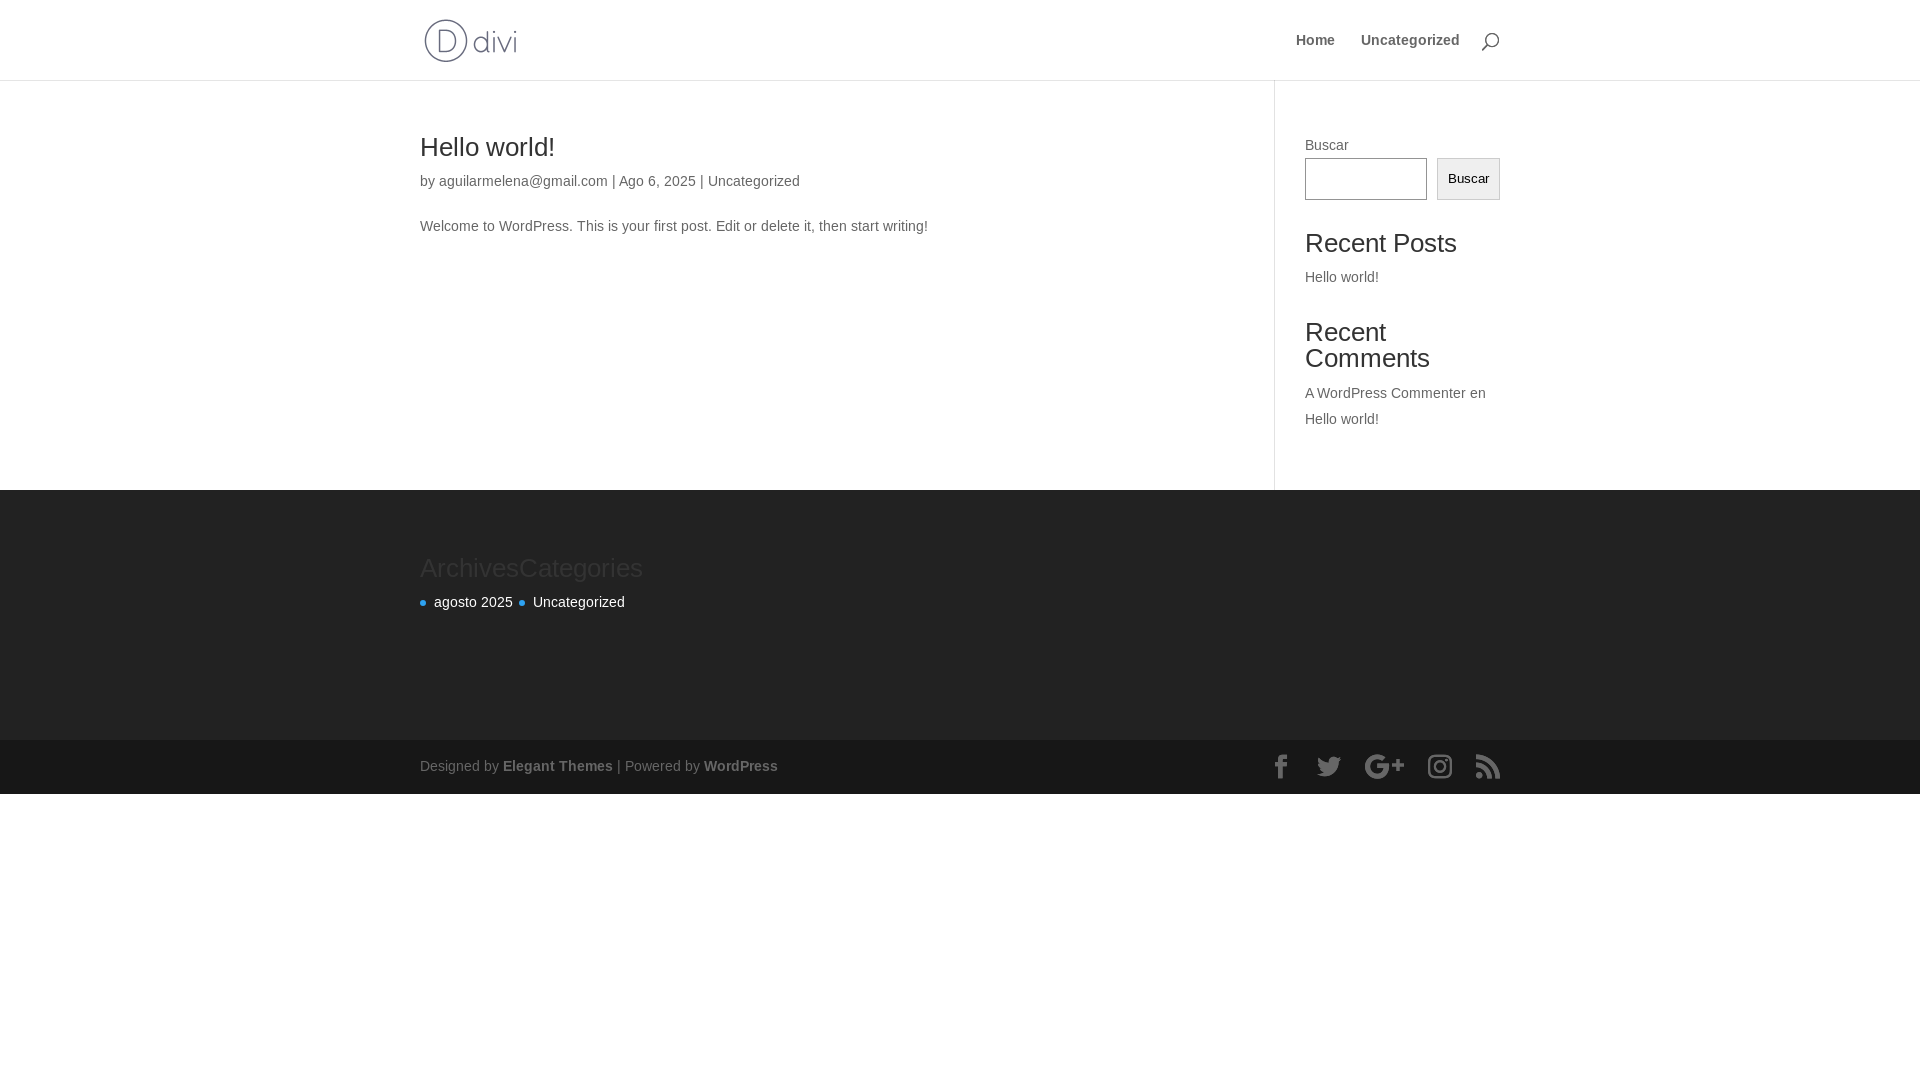Click the post date Ago 6, 2025
1920x1080 pixels.
click(x=657, y=181)
